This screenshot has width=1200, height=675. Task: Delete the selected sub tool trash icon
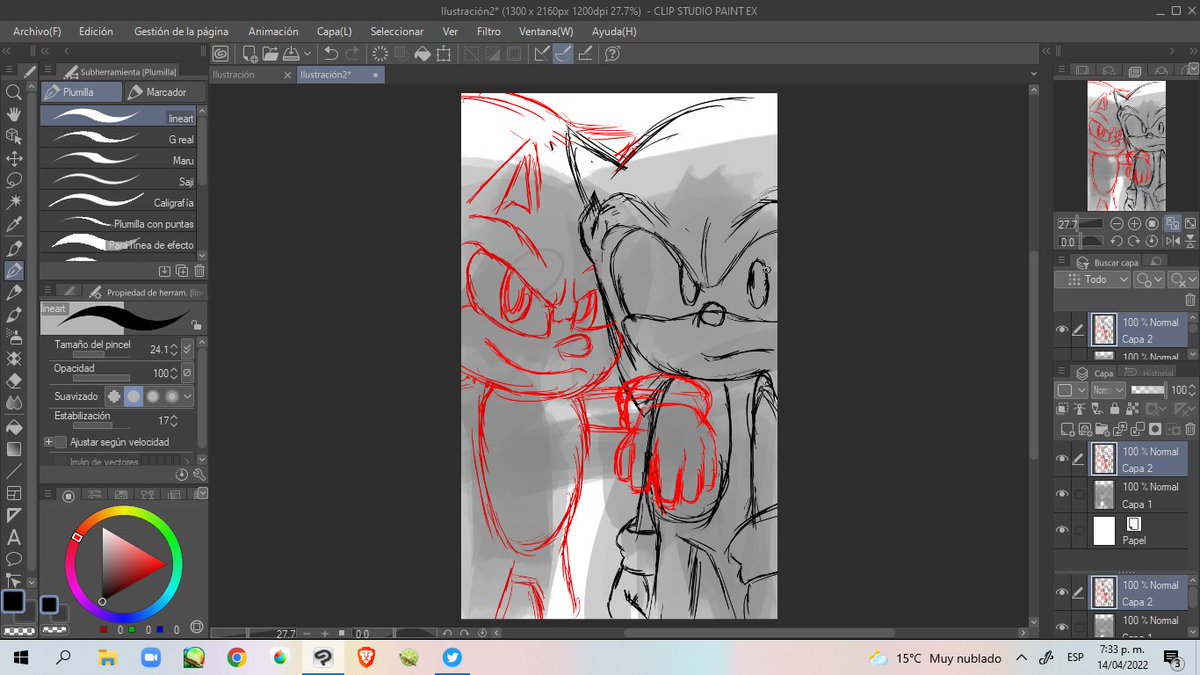199,270
